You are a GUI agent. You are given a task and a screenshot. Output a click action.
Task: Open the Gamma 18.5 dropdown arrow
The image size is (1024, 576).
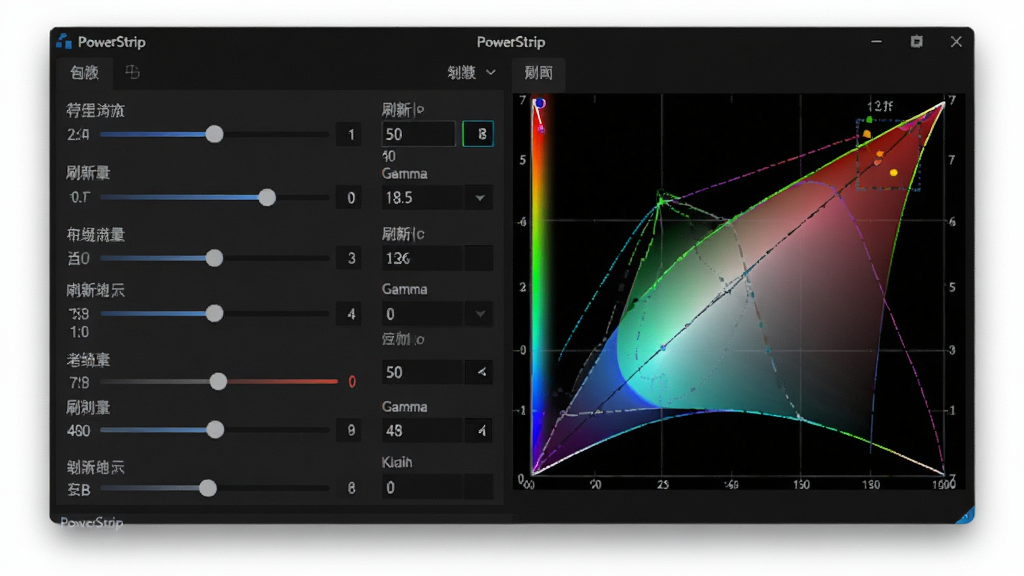pyautogui.click(x=480, y=198)
